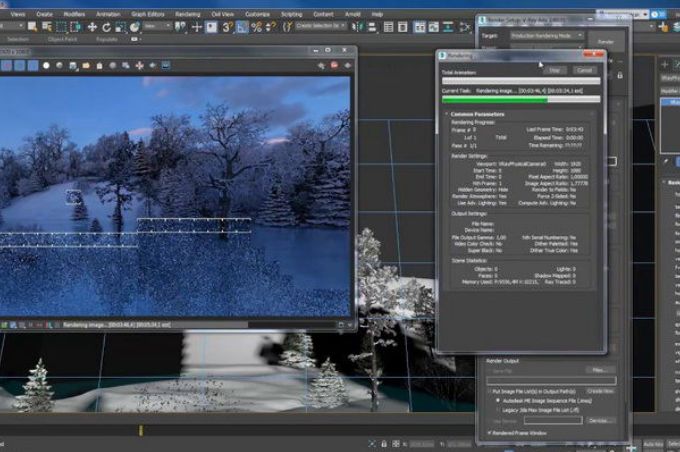
Task: Click the Mirror tool icon
Action: coord(357,27)
